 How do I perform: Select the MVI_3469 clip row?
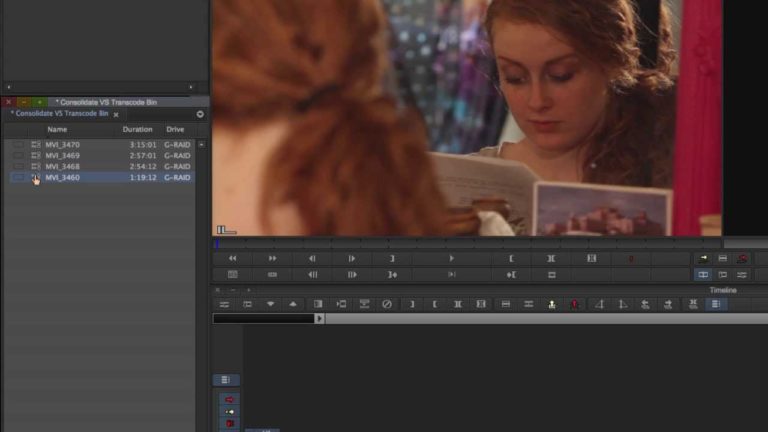point(101,155)
